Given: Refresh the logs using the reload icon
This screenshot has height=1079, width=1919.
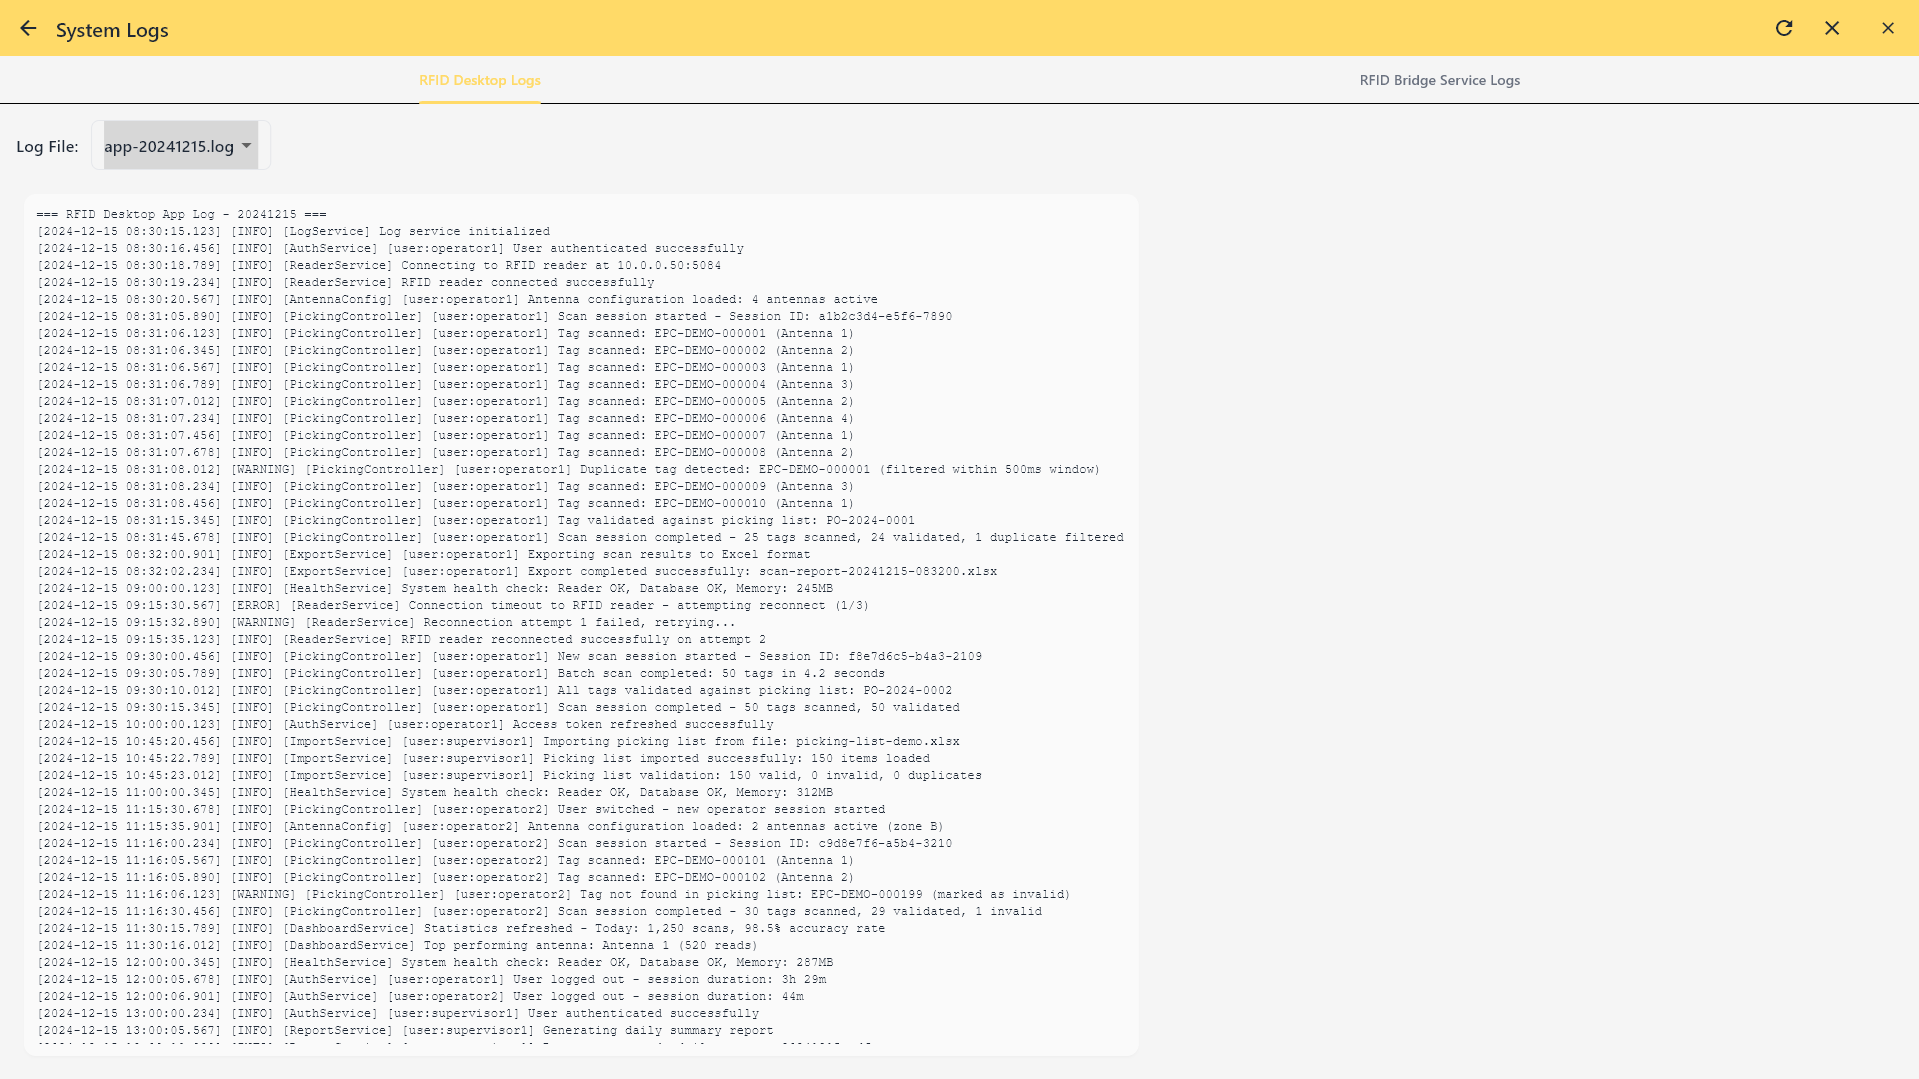Looking at the screenshot, I should click(1785, 29).
